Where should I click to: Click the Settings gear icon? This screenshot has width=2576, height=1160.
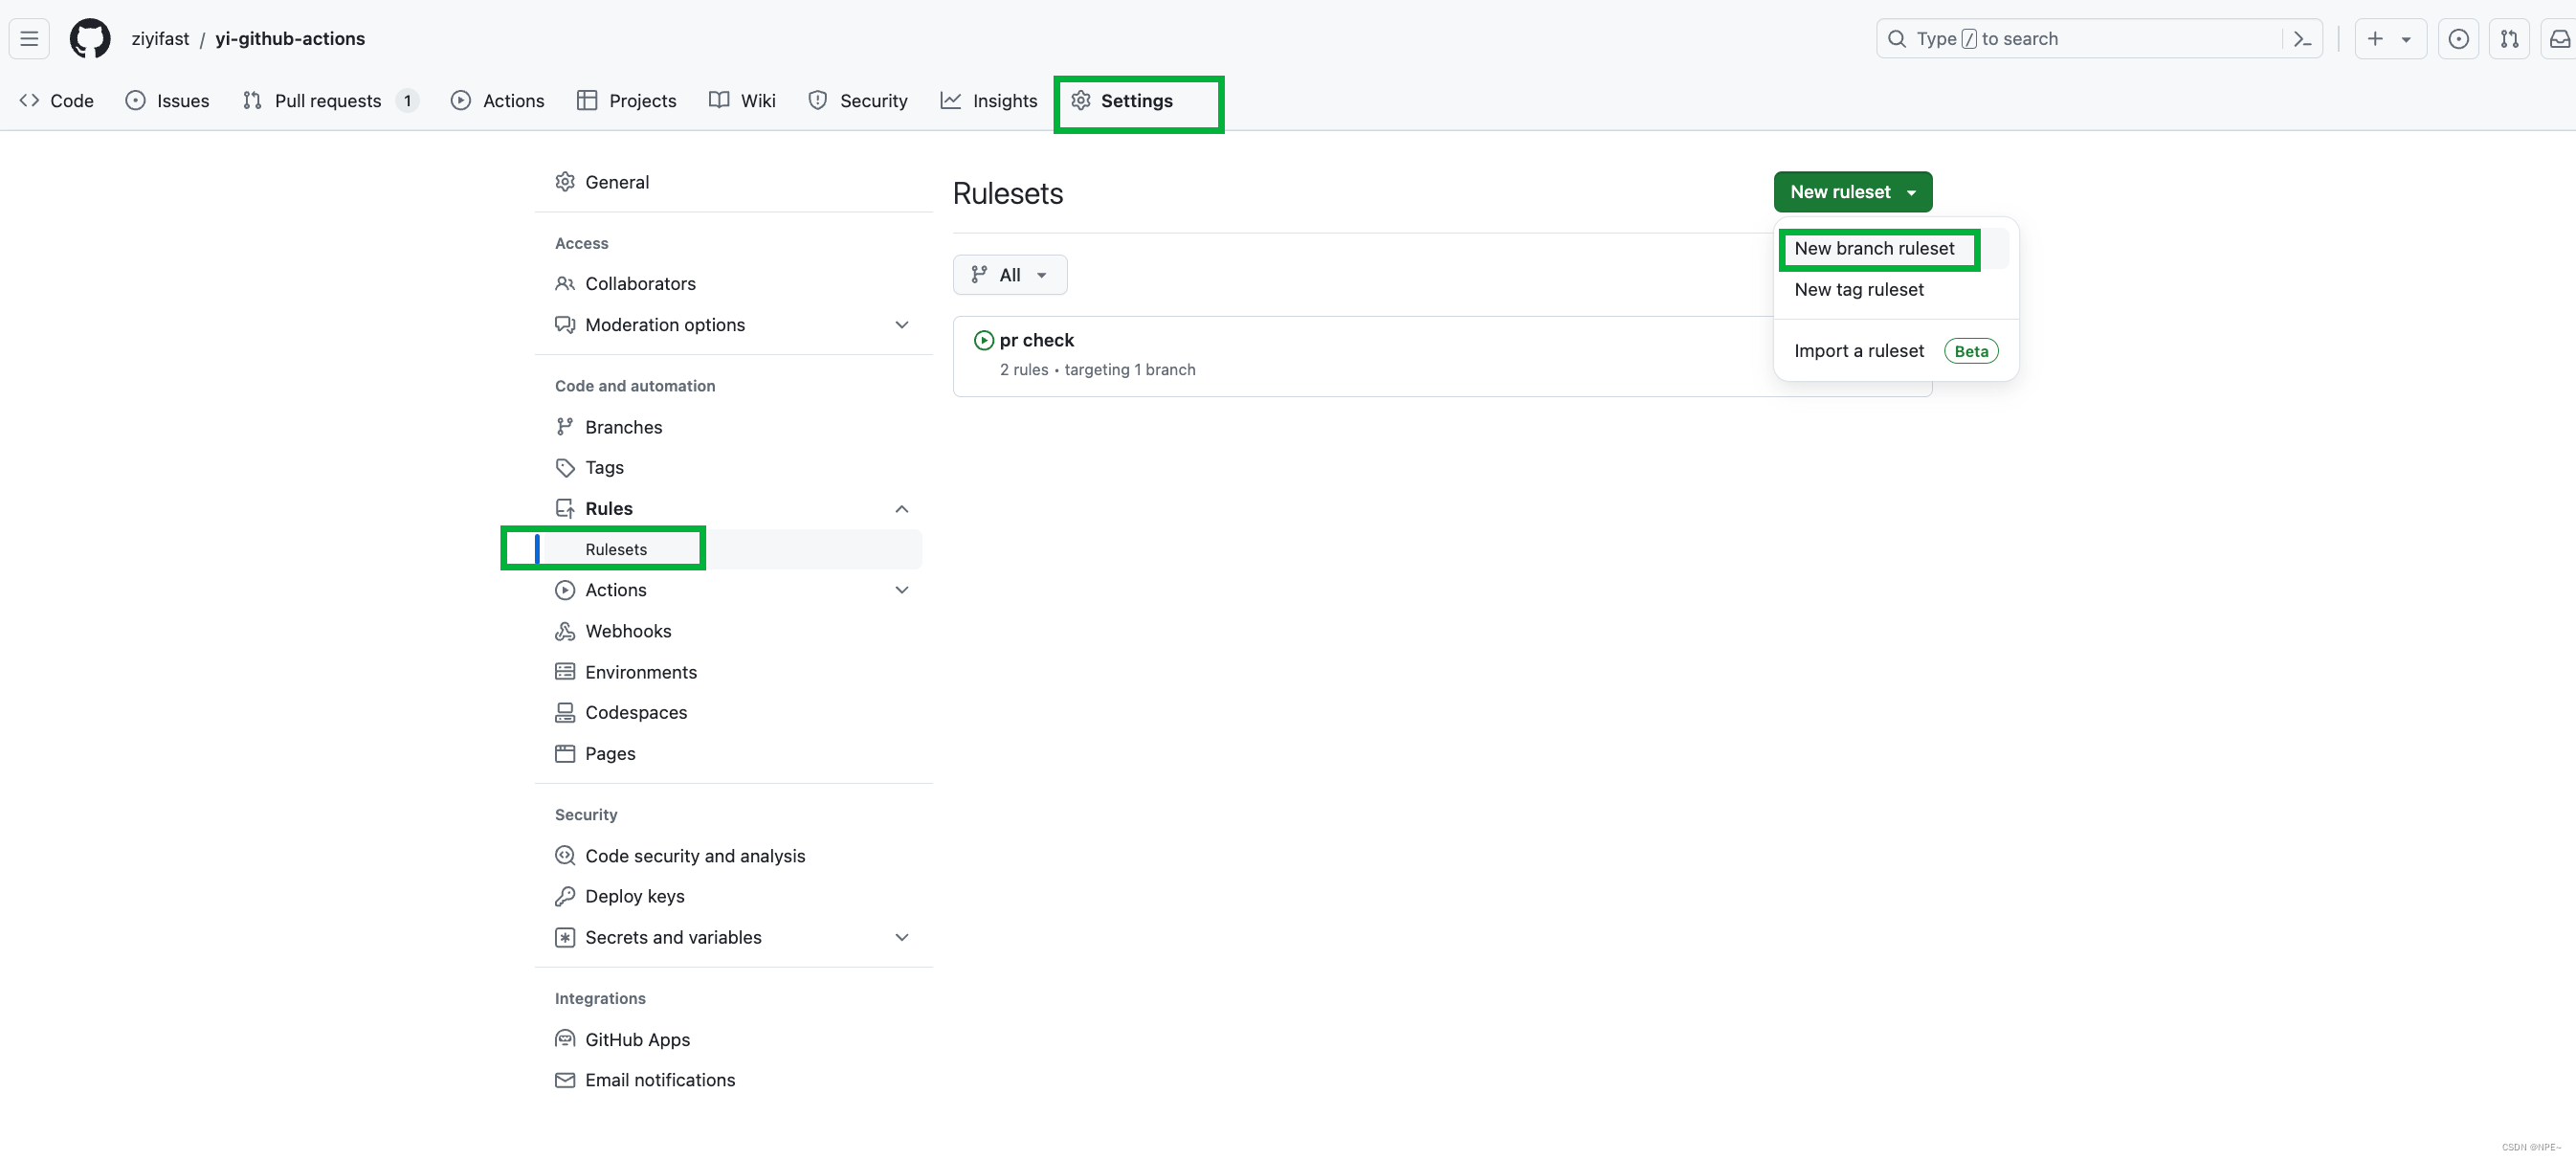pos(1081,100)
